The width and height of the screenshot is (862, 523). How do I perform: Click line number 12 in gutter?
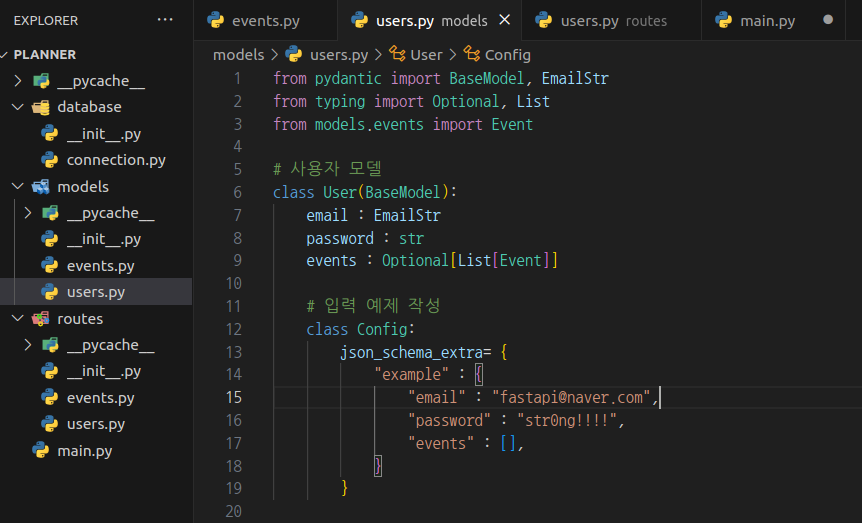click(233, 329)
